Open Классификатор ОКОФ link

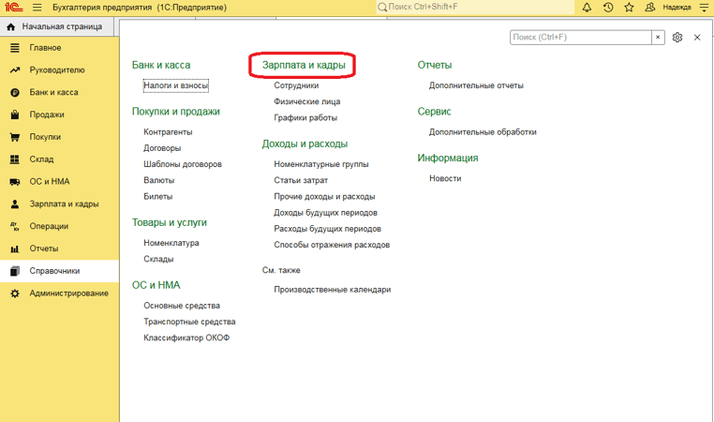186,338
